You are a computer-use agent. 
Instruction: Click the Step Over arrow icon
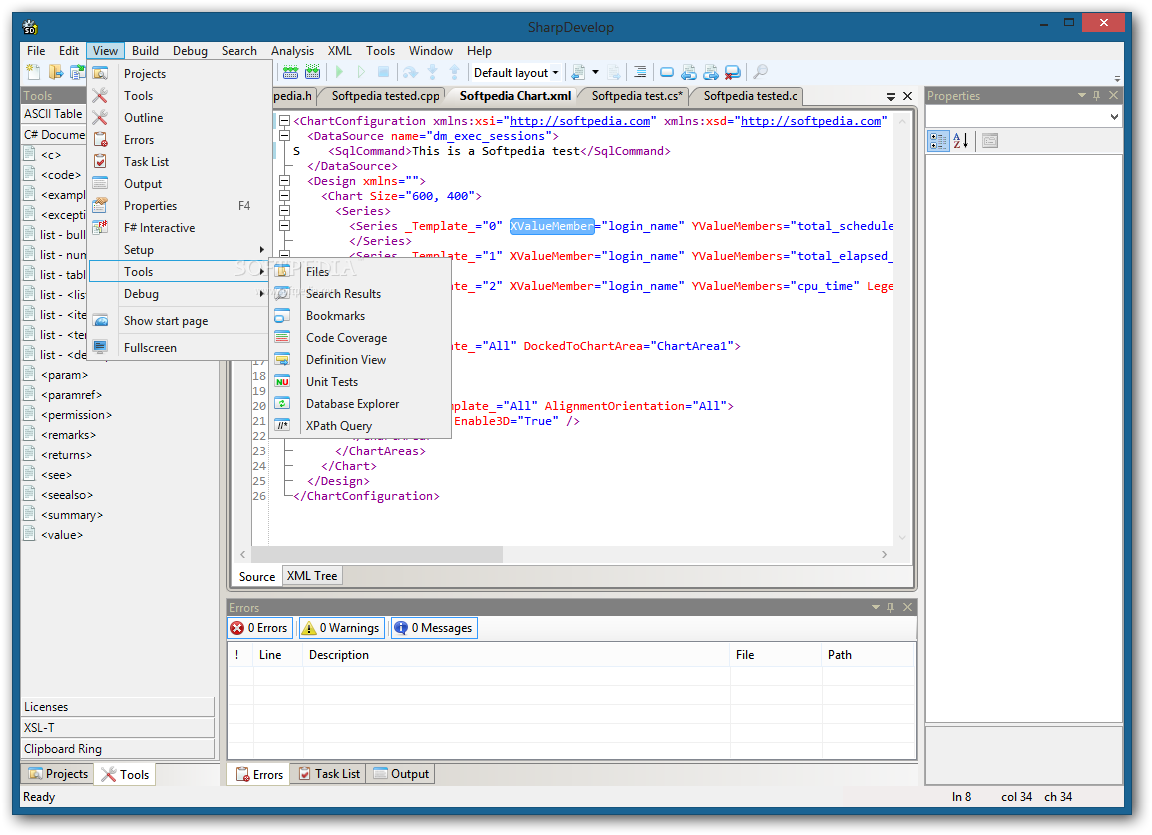coord(410,72)
